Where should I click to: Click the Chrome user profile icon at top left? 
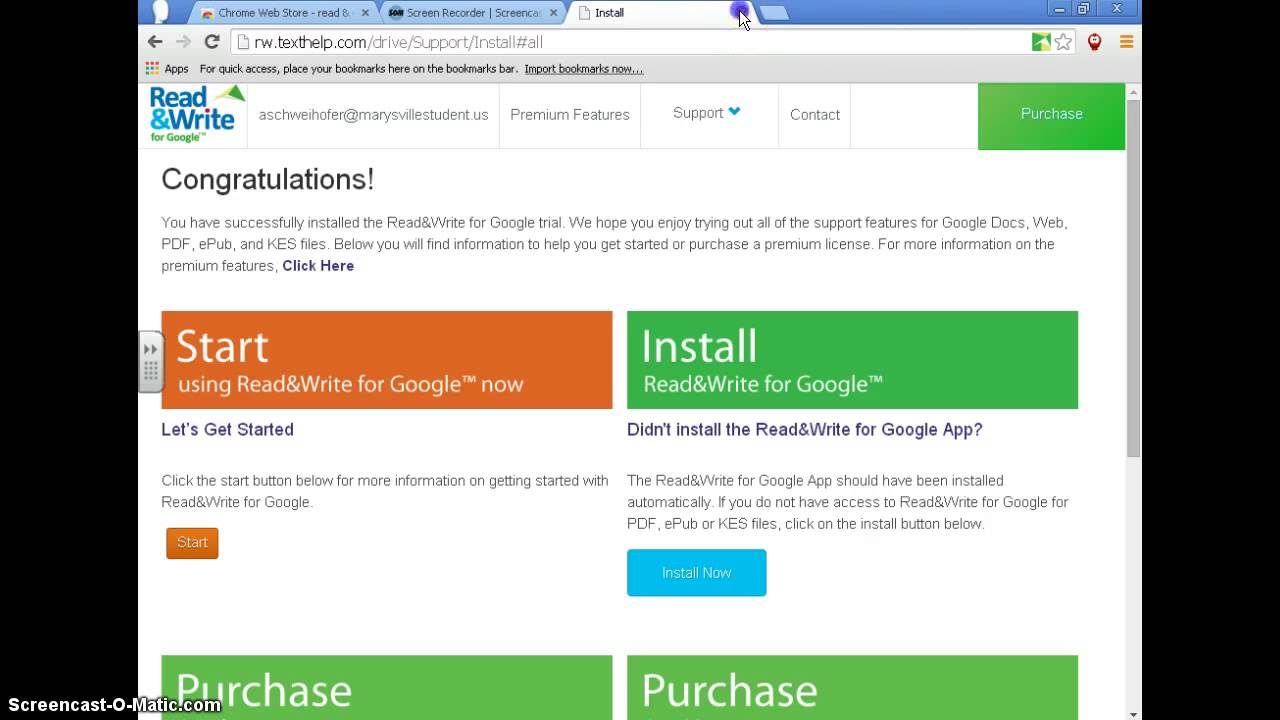[x=160, y=12]
